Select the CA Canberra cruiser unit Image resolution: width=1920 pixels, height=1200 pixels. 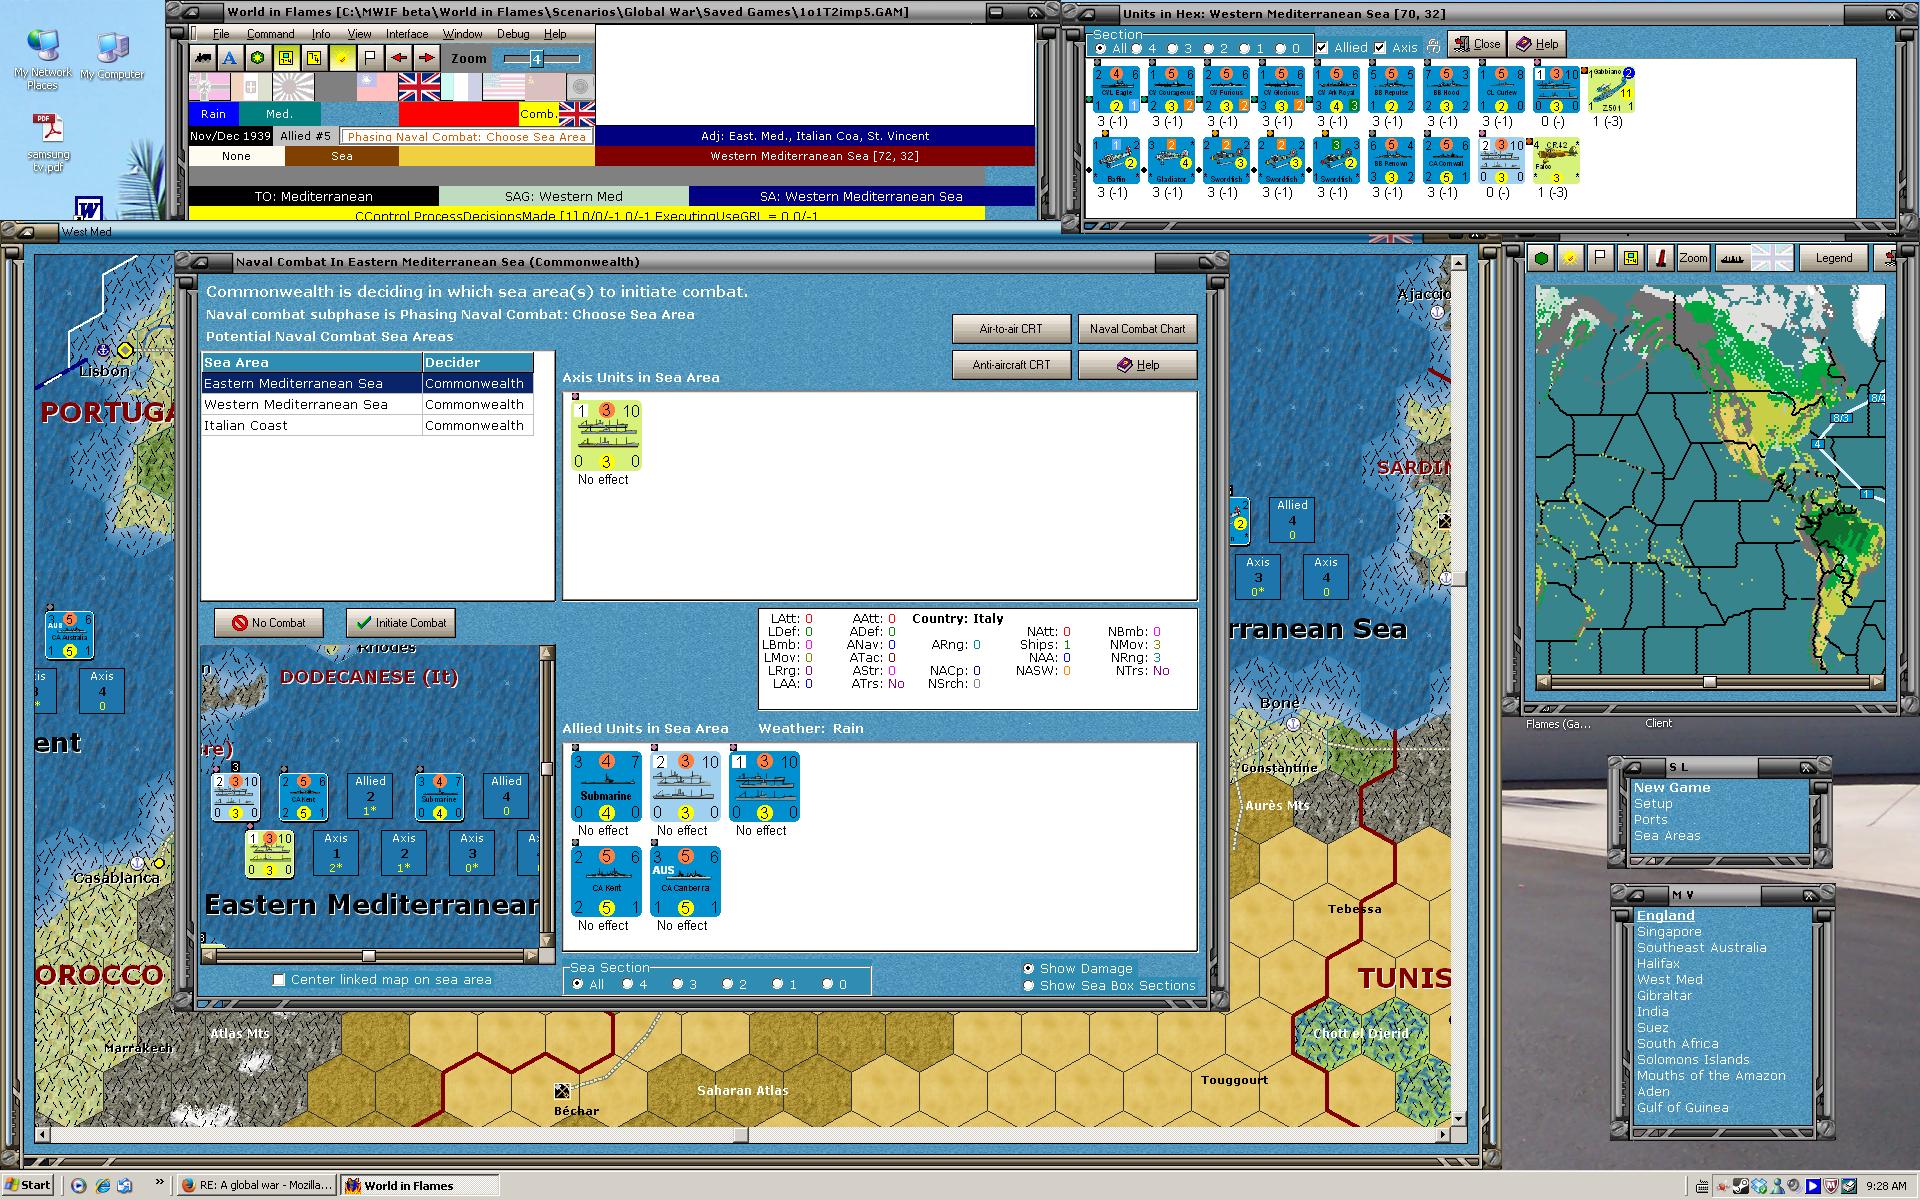point(685,882)
